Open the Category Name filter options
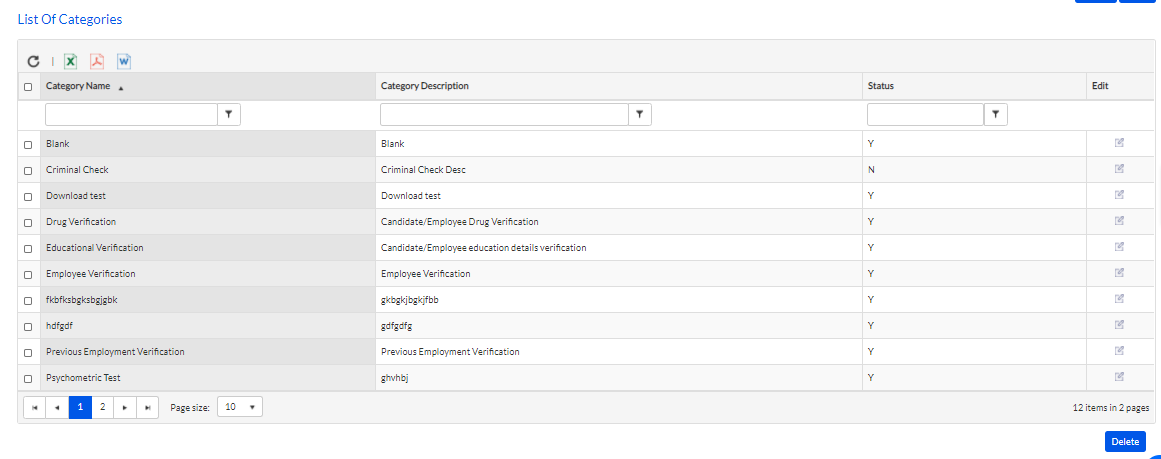Viewport: 1161px width, 459px height. click(229, 115)
